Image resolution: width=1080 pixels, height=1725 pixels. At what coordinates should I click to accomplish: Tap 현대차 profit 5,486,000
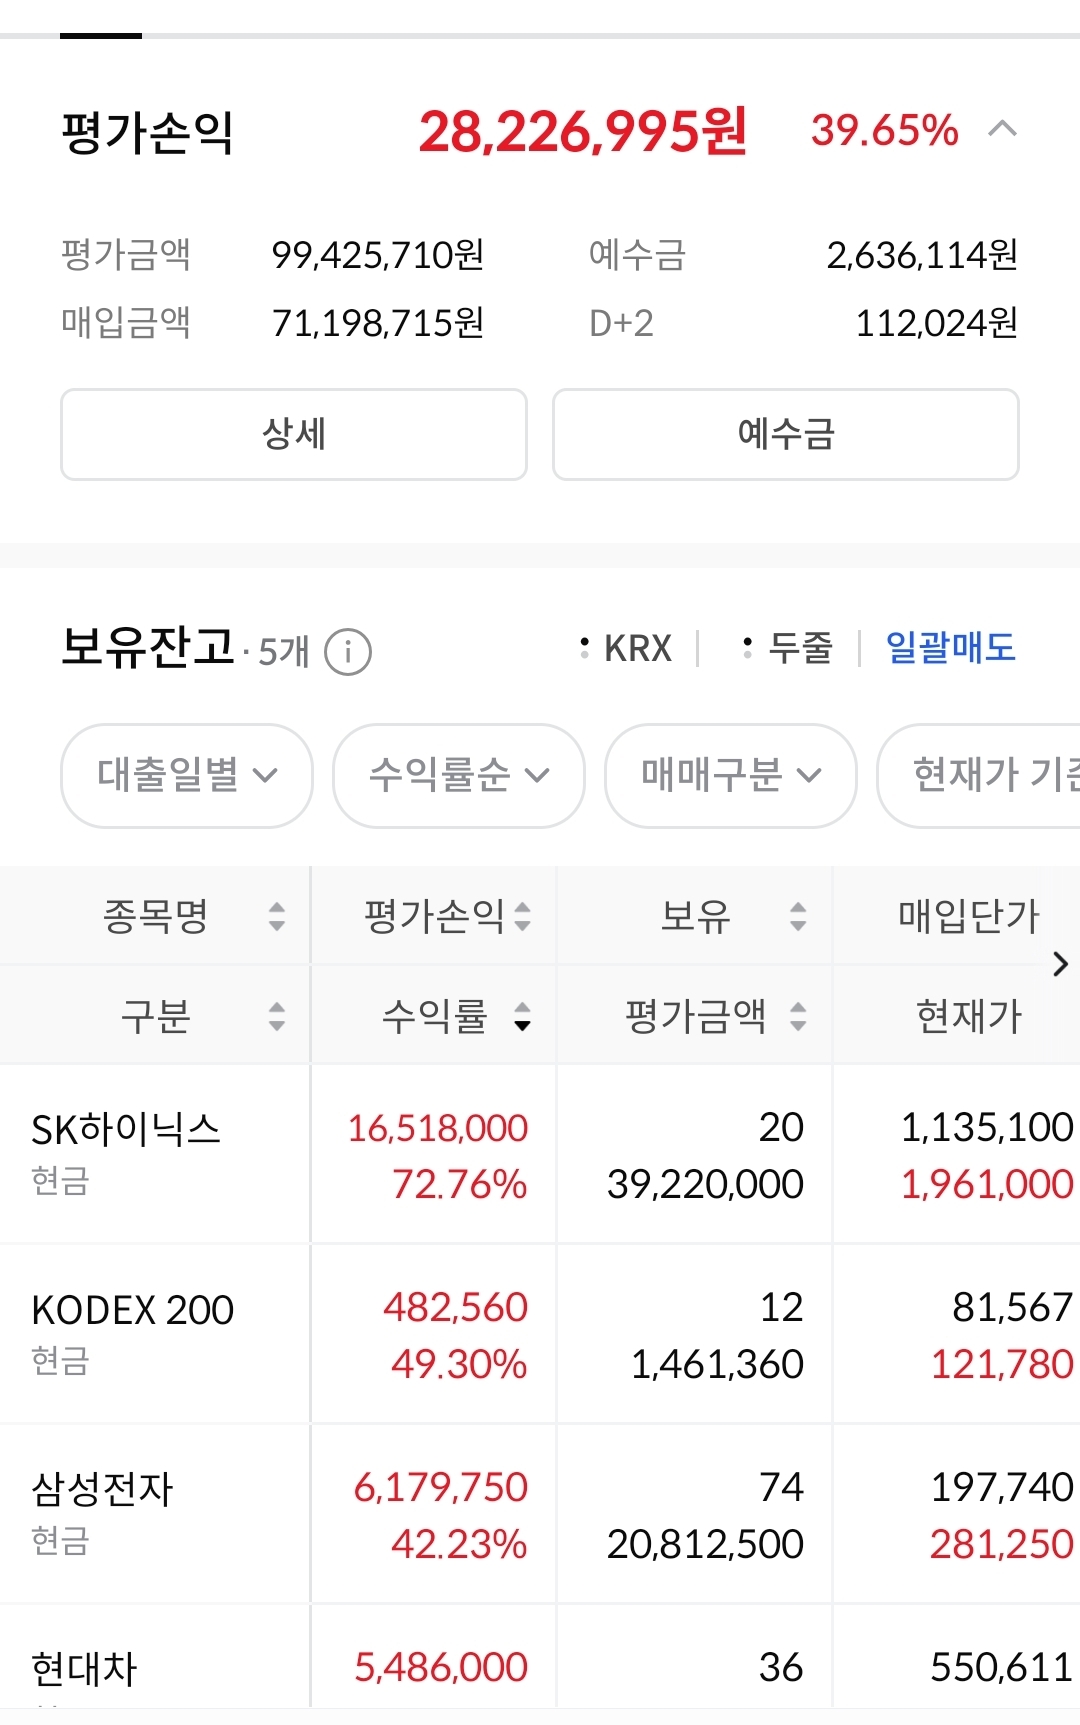click(x=440, y=1667)
